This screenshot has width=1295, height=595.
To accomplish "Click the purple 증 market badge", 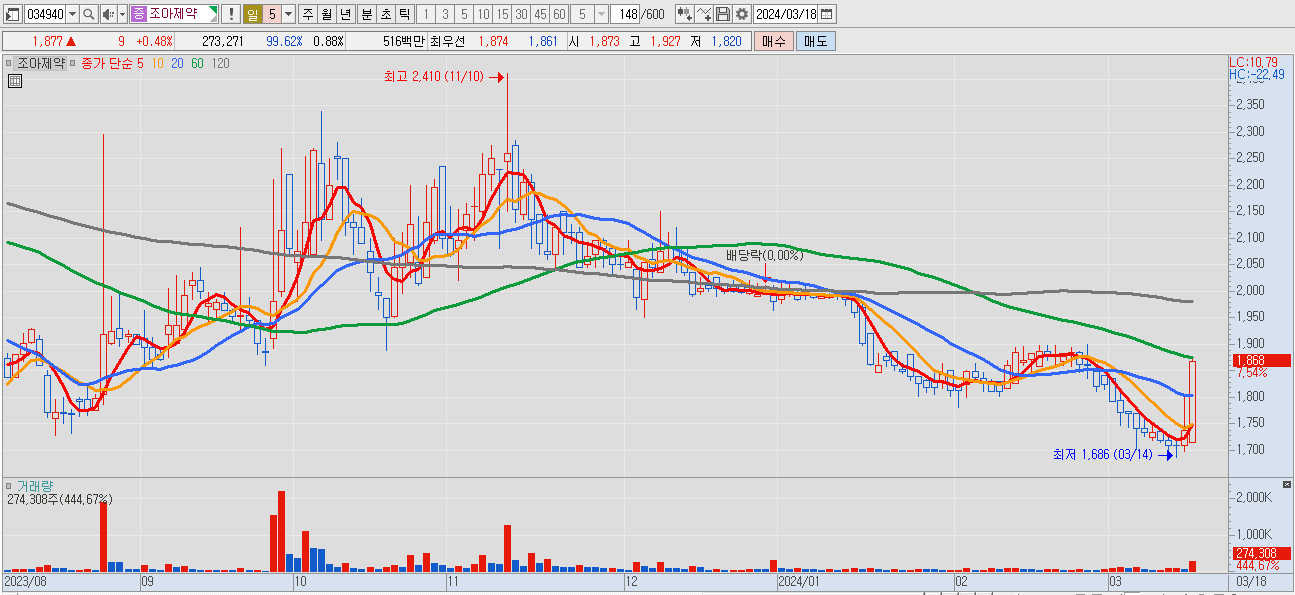I will [x=139, y=14].
